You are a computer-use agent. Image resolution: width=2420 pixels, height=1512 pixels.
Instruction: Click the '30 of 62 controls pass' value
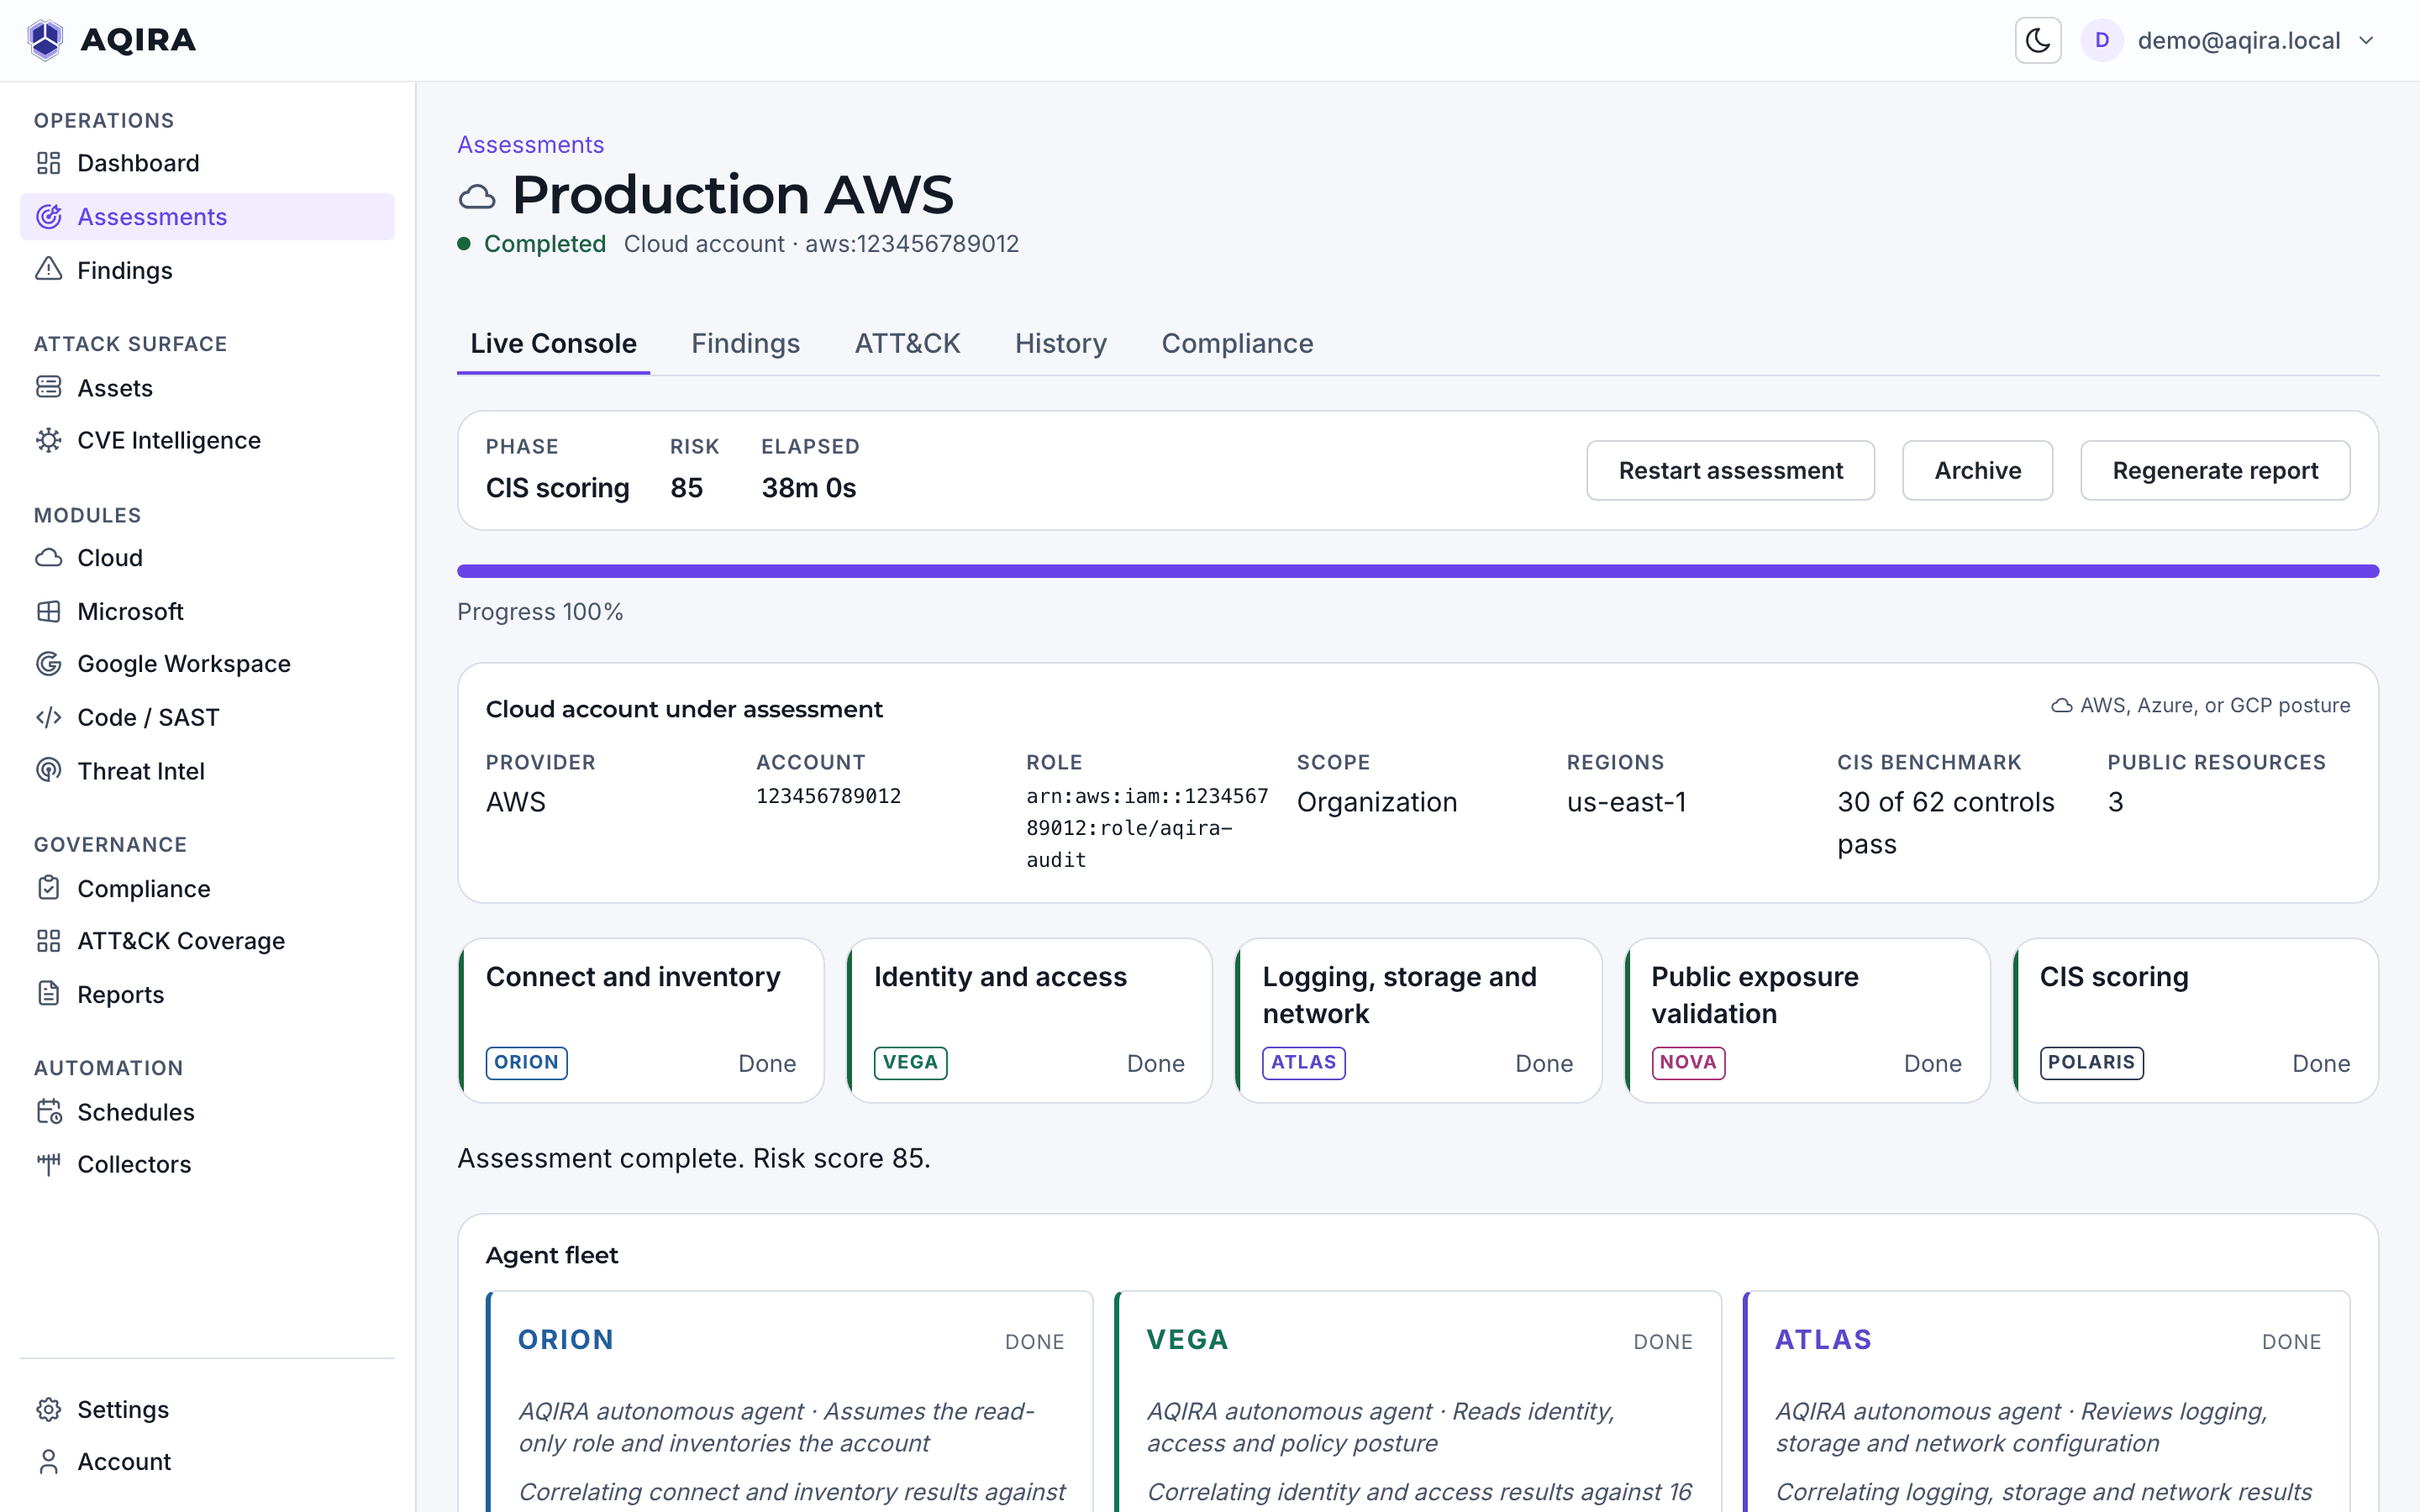(x=1945, y=823)
